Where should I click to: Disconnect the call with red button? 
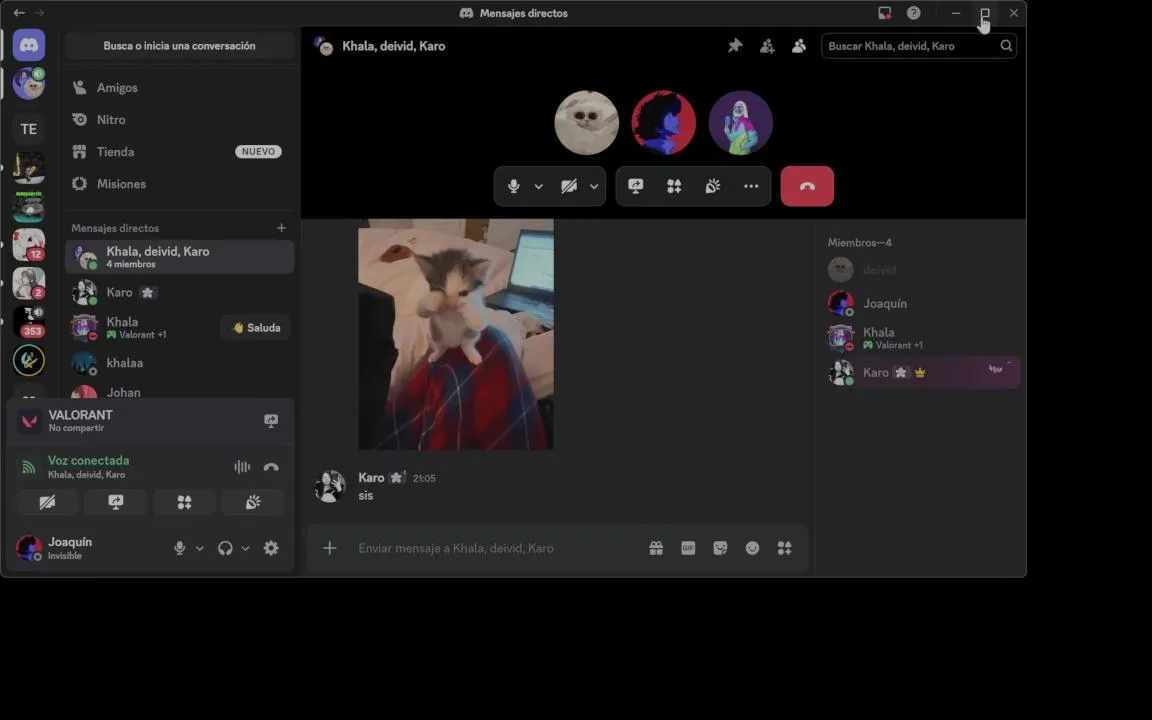pos(807,186)
